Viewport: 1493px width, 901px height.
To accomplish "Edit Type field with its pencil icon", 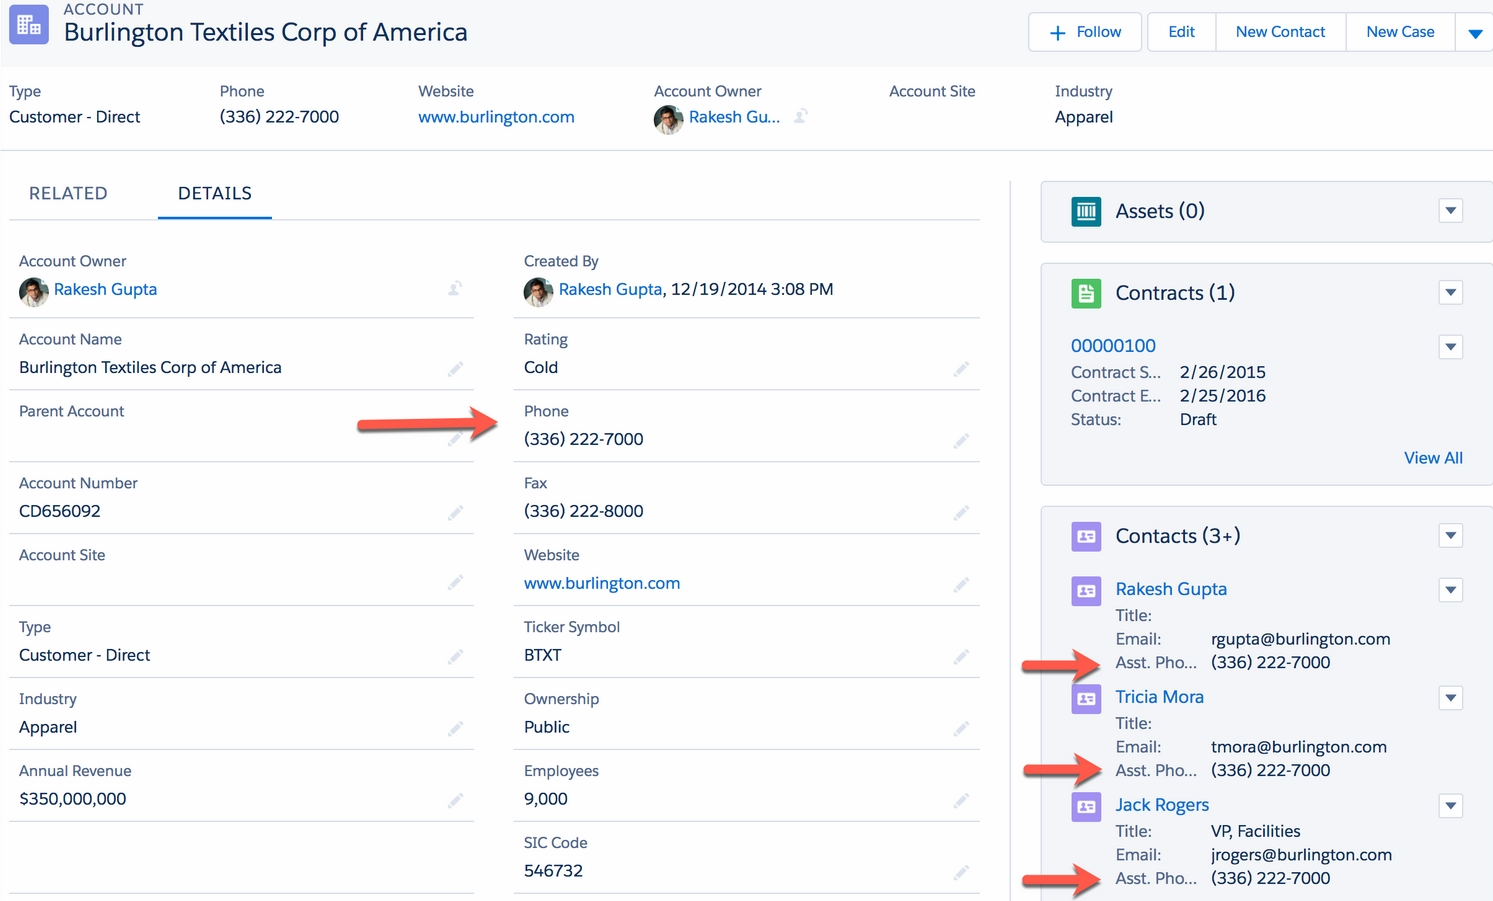I will pos(455,657).
